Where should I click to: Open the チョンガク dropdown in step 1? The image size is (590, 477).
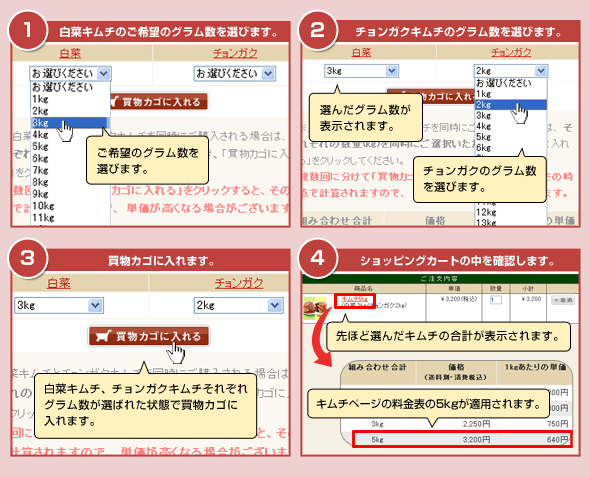point(235,73)
